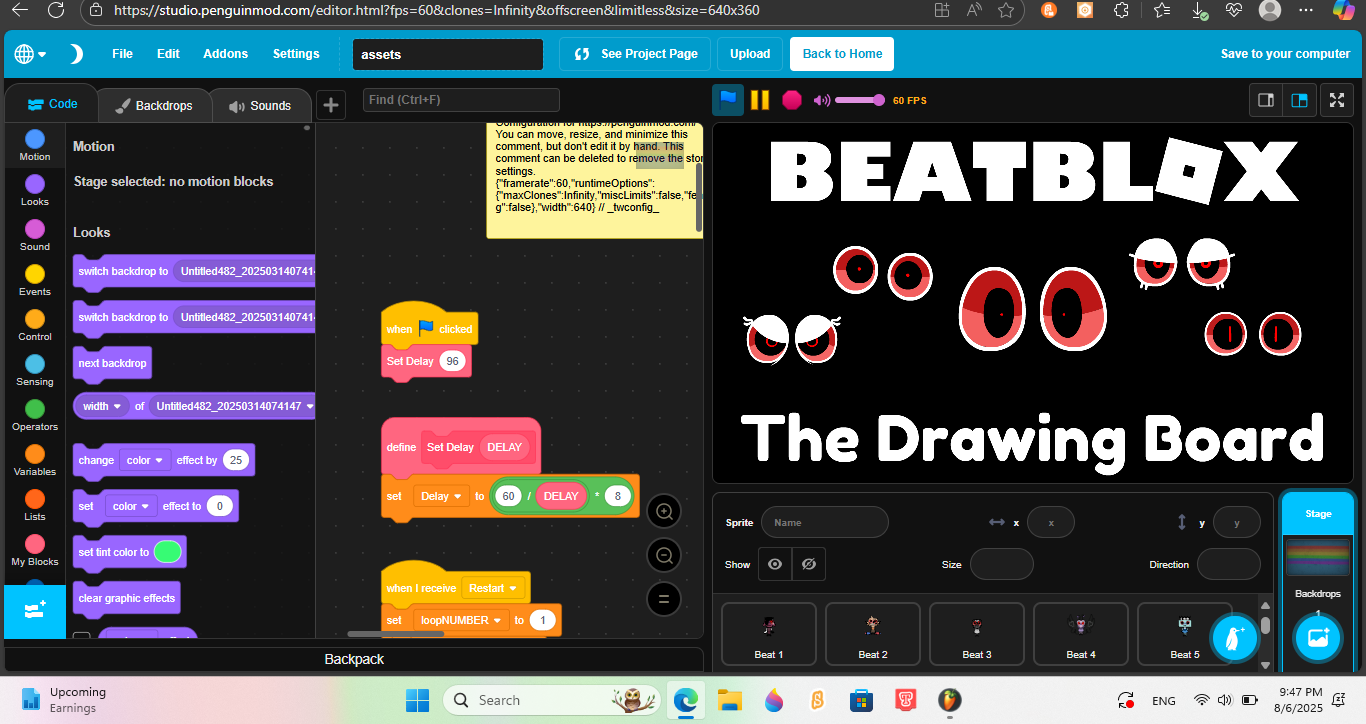The height and width of the screenshot is (724, 1366).
Task: Reset the workspace zoom level
Action: (x=663, y=599)
